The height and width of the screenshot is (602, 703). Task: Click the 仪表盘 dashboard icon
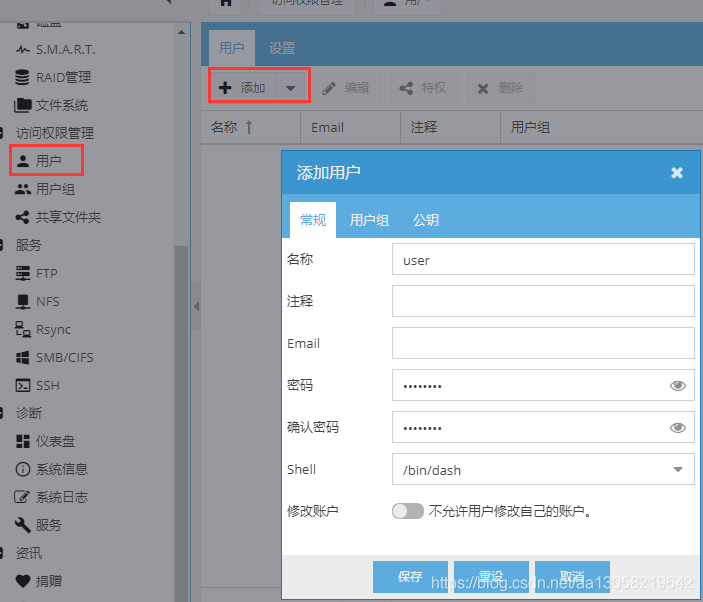[22, 442]
